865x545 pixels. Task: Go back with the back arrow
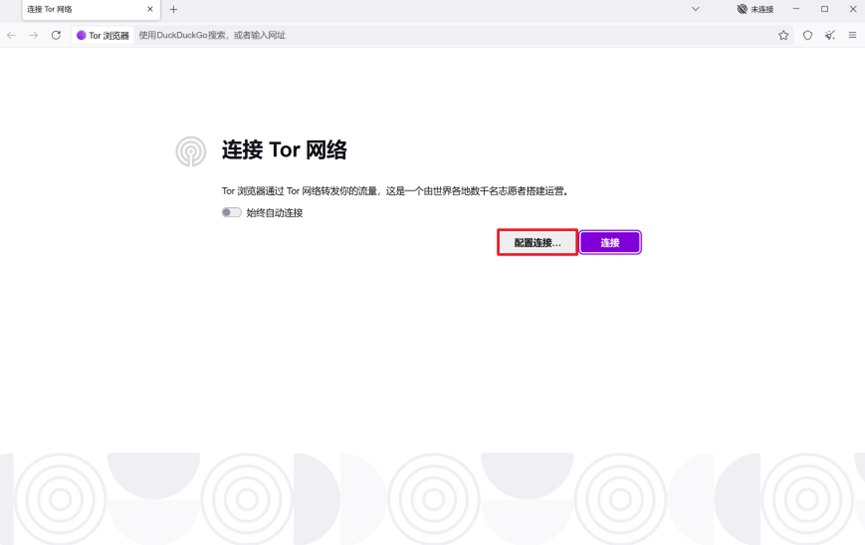tap(12, 35)
